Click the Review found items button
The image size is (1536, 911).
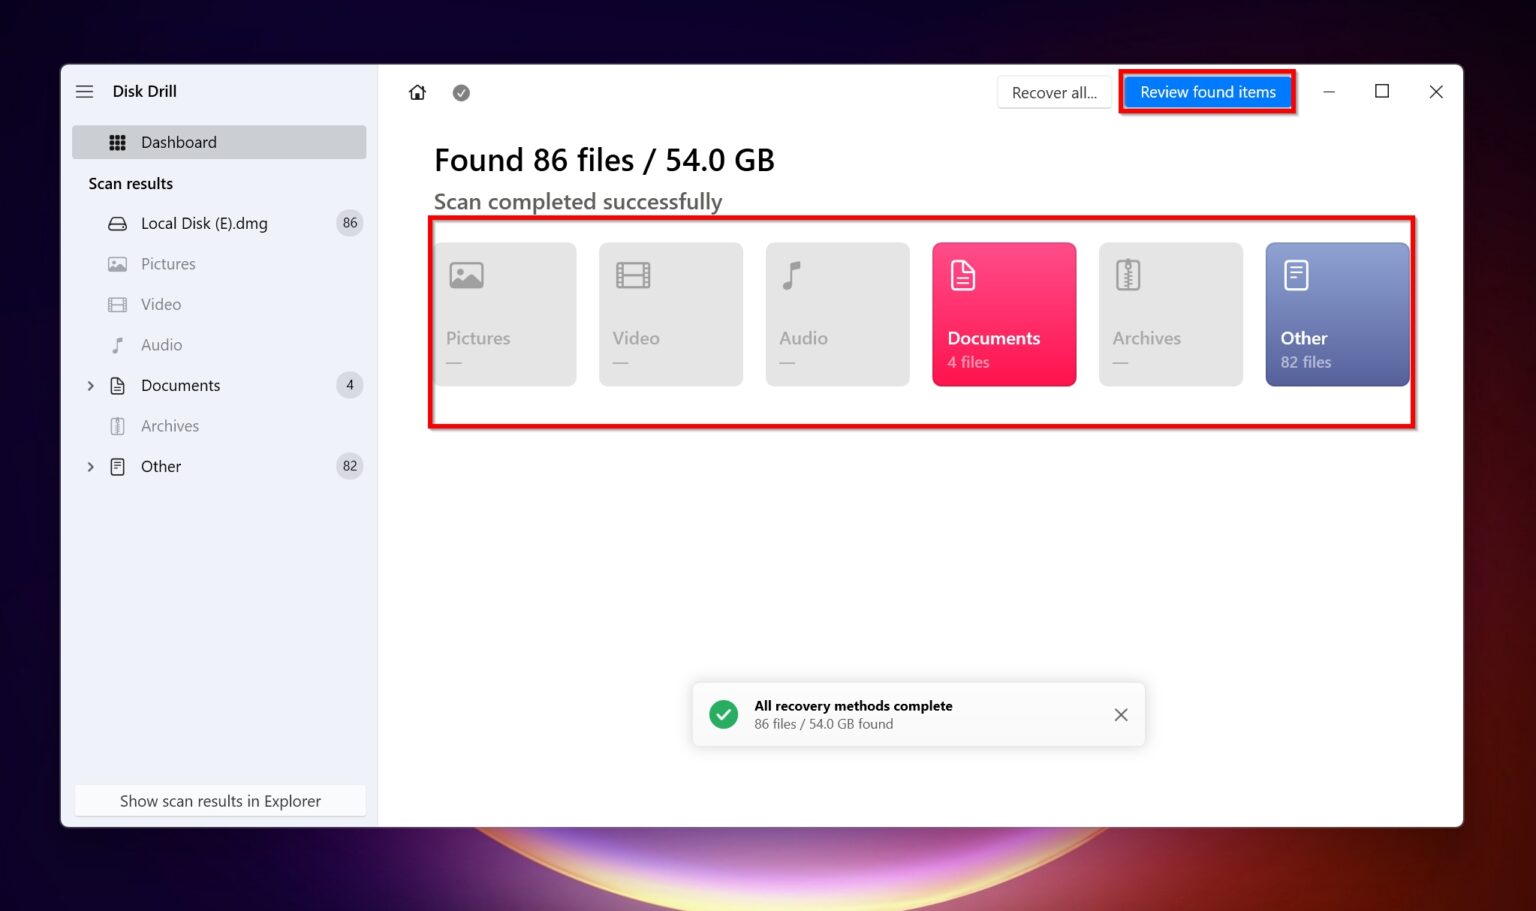tap(1207, 91)
